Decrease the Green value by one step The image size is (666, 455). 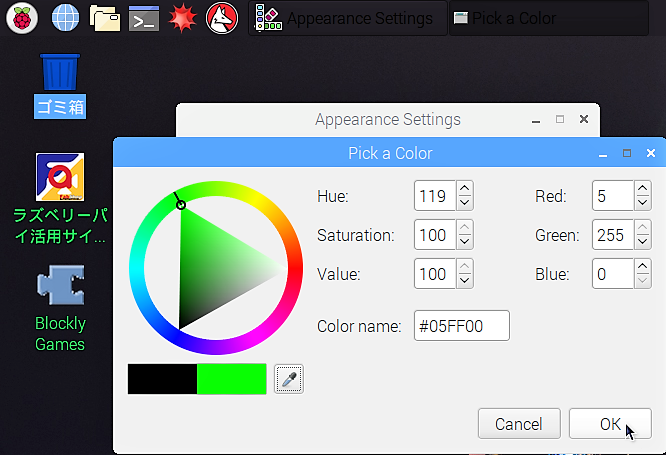(643, 242)
